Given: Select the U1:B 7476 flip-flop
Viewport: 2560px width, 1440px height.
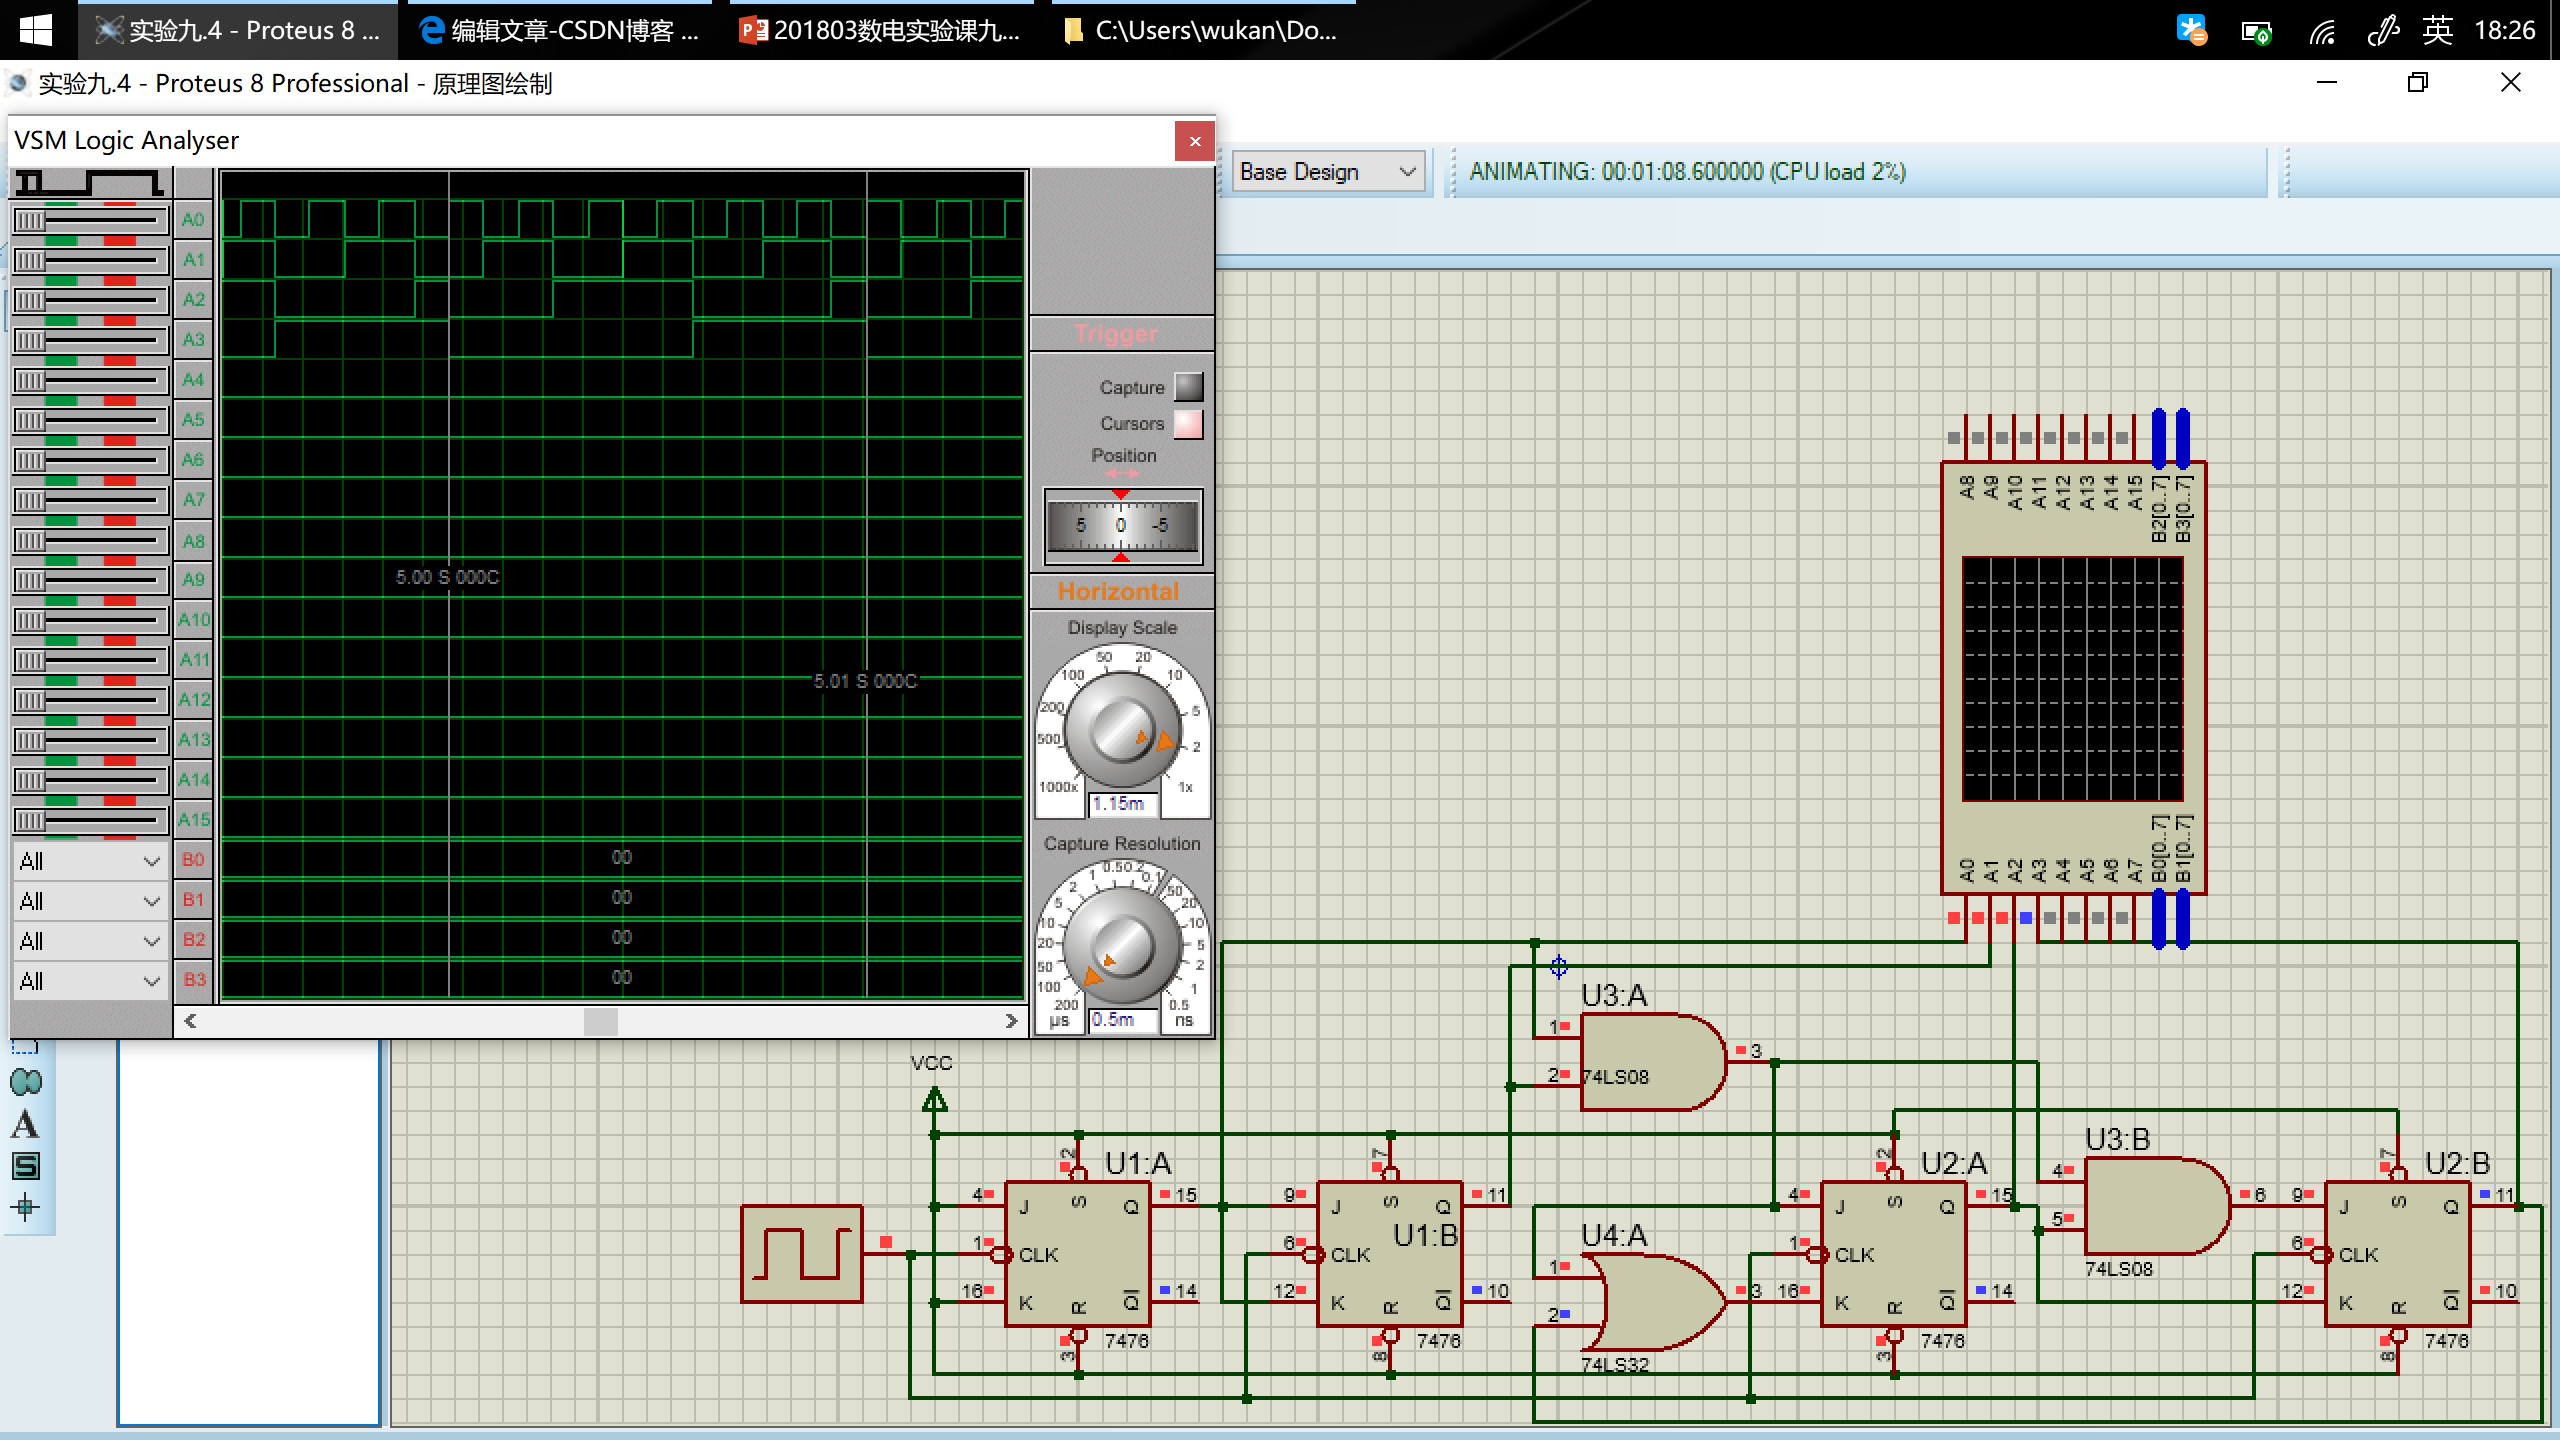Looking at the screenshot, I should pyautogui.click(x=1389, y=1254).
